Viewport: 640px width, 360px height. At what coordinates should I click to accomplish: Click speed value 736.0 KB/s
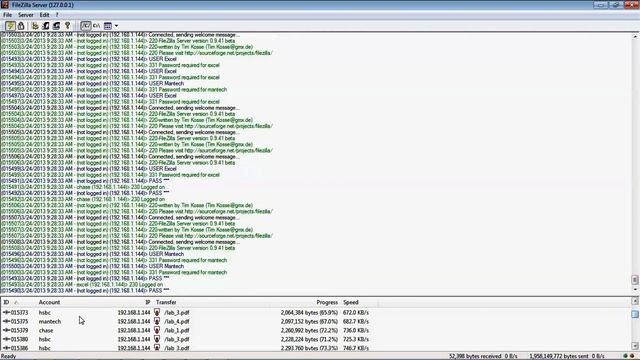click(356, 331)
